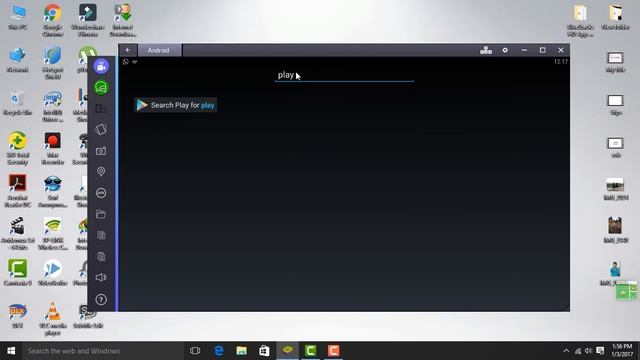The height and width of the screenshot is (360, 640).
Task: Open the video camera icon in BlueStacks sidebar
Action: coord(101,66)
